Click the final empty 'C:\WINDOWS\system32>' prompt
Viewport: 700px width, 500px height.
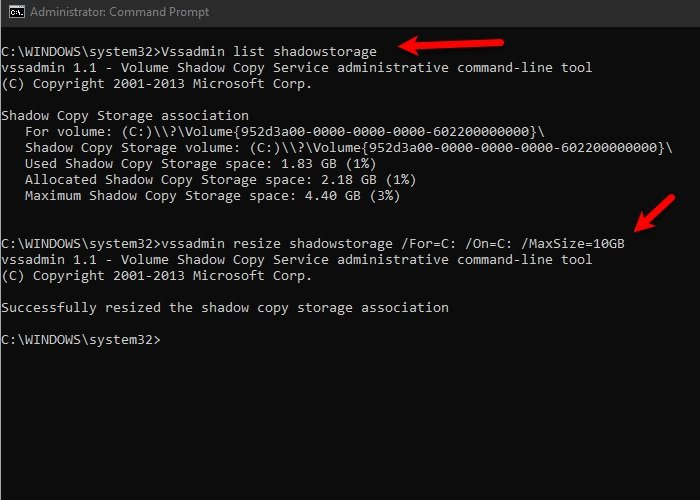80,339
